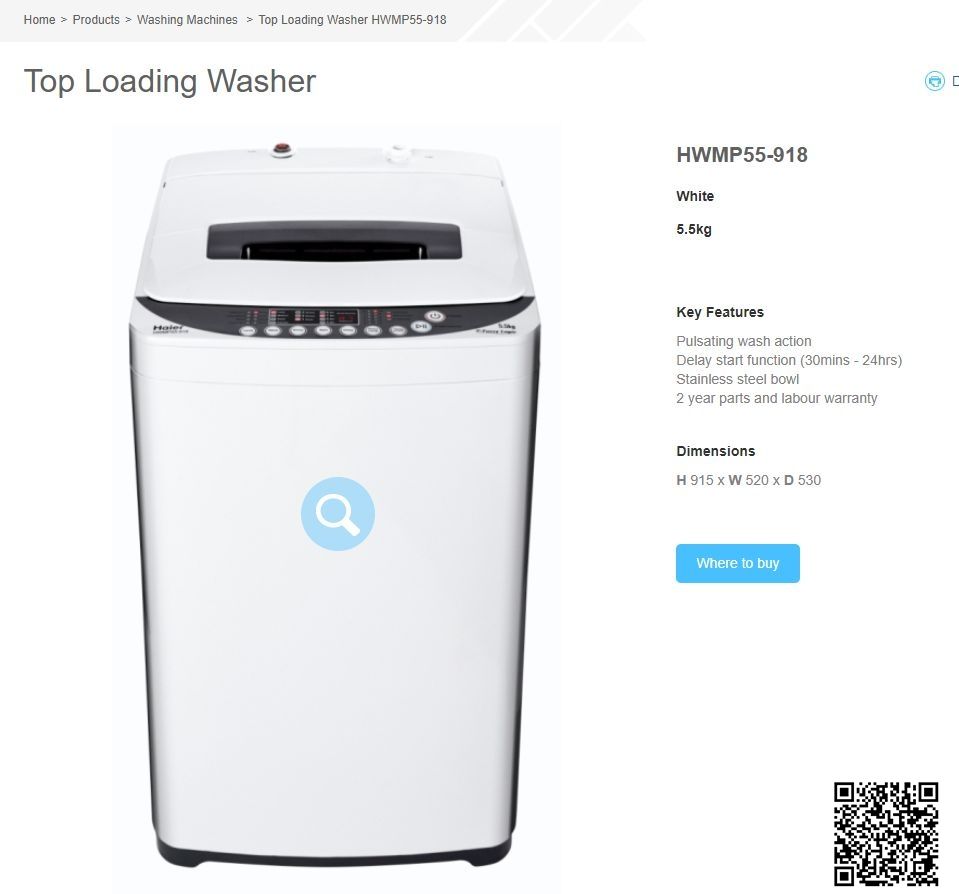The width and height of the screenshot is (959, 894).
Task: Scan area: click the QR code
Action: point(886,833)
